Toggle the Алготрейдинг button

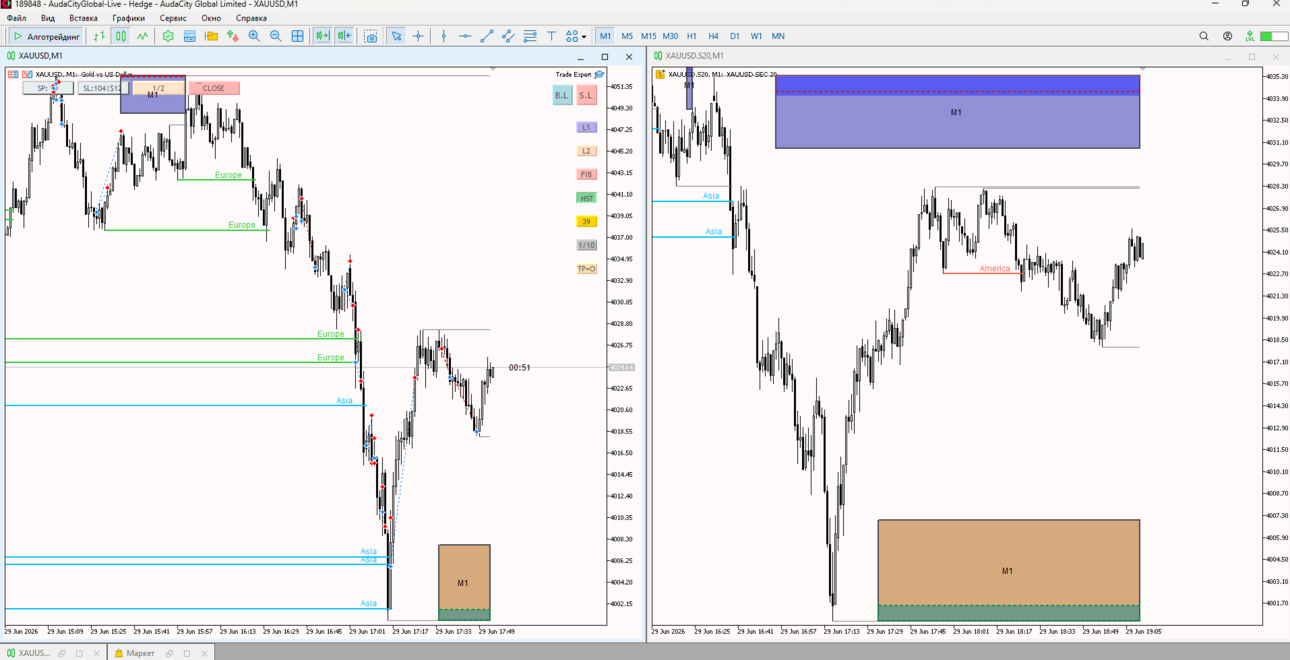pyautogui.click(x=46, y=36)
